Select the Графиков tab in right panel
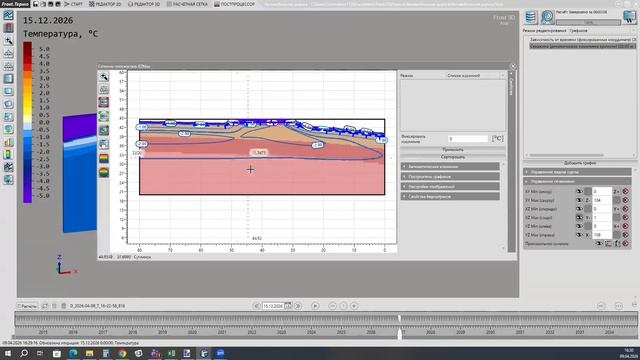Viewport: 640px width, 360px height. click(x=578, y=31)
